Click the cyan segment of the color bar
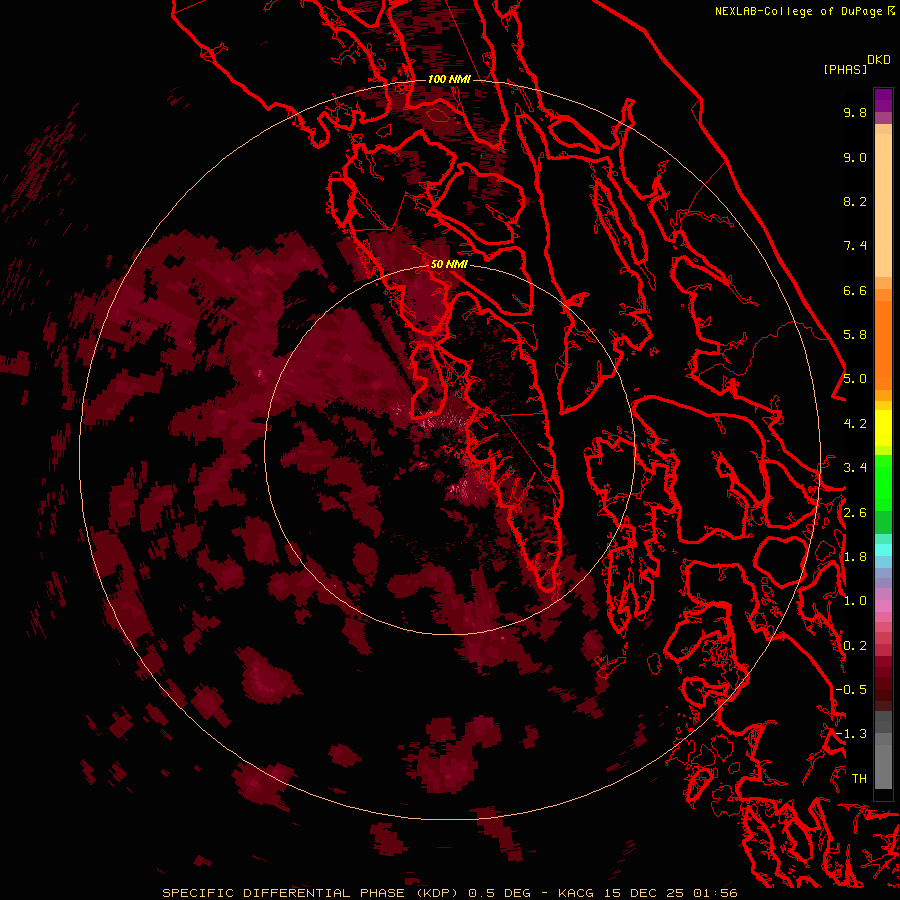 pyautogui.click(x=883, y=550)
